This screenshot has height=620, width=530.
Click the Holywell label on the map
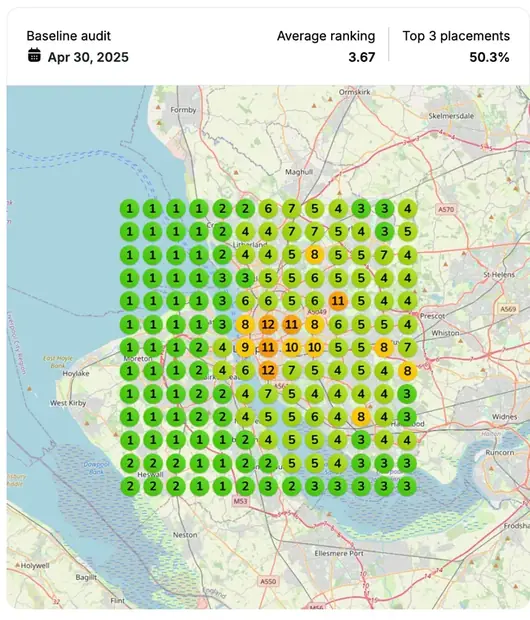[x=35, y=565]
